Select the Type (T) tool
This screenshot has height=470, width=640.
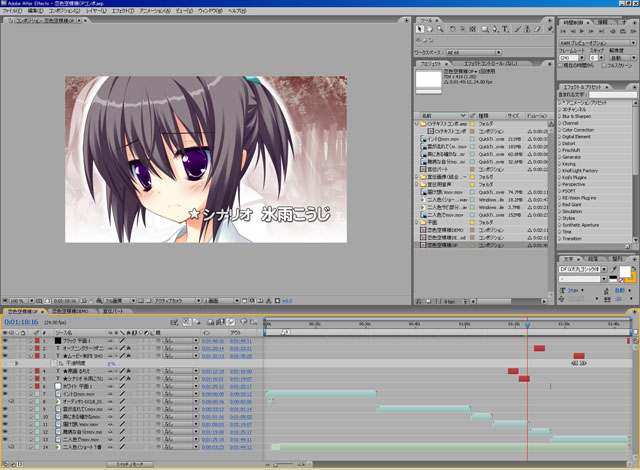505,29
